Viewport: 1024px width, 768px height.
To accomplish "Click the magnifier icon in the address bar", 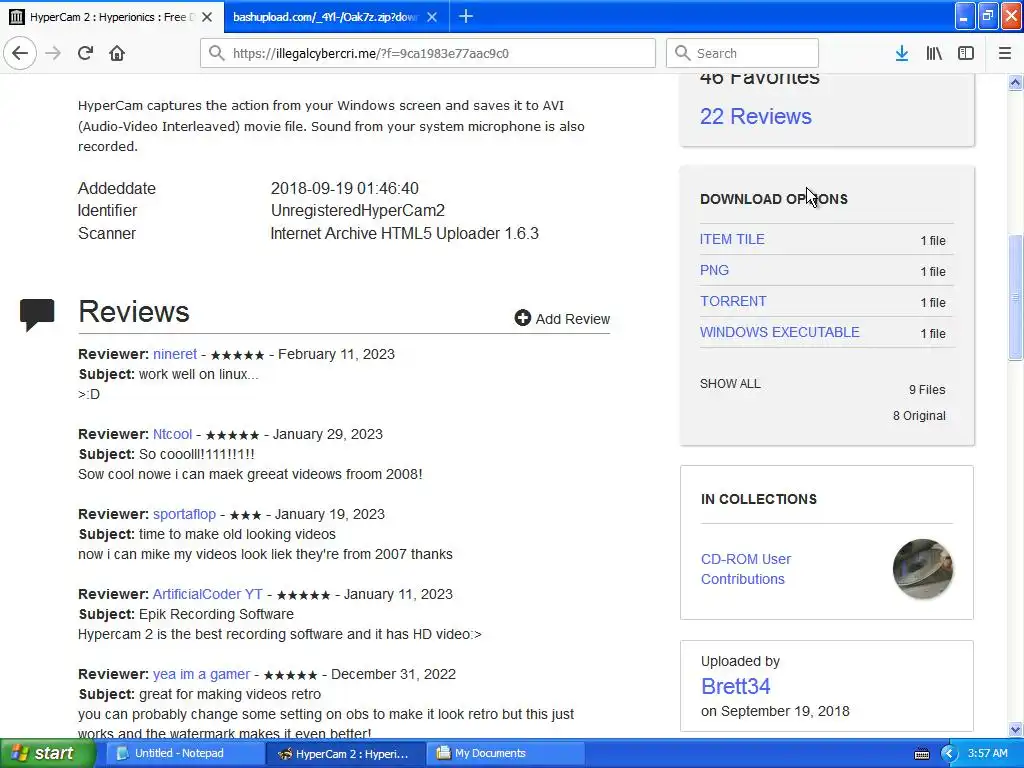I will coord(216,53).
